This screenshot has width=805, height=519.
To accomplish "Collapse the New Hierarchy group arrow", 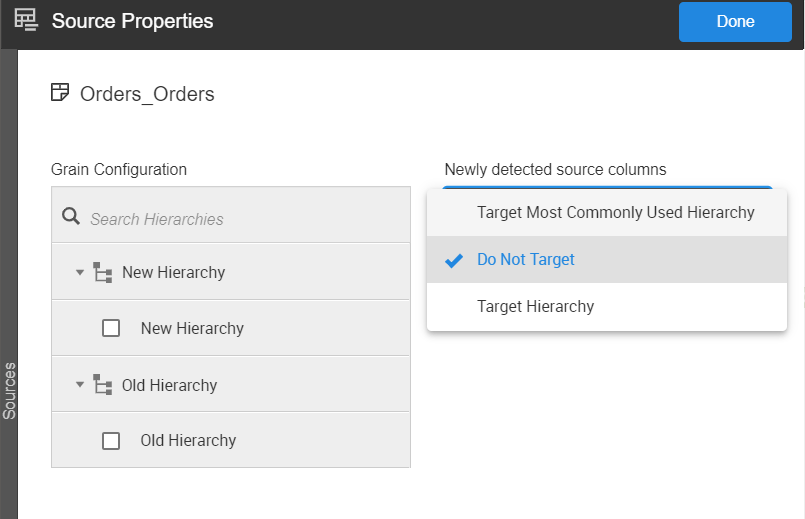I will coord(80,272).
